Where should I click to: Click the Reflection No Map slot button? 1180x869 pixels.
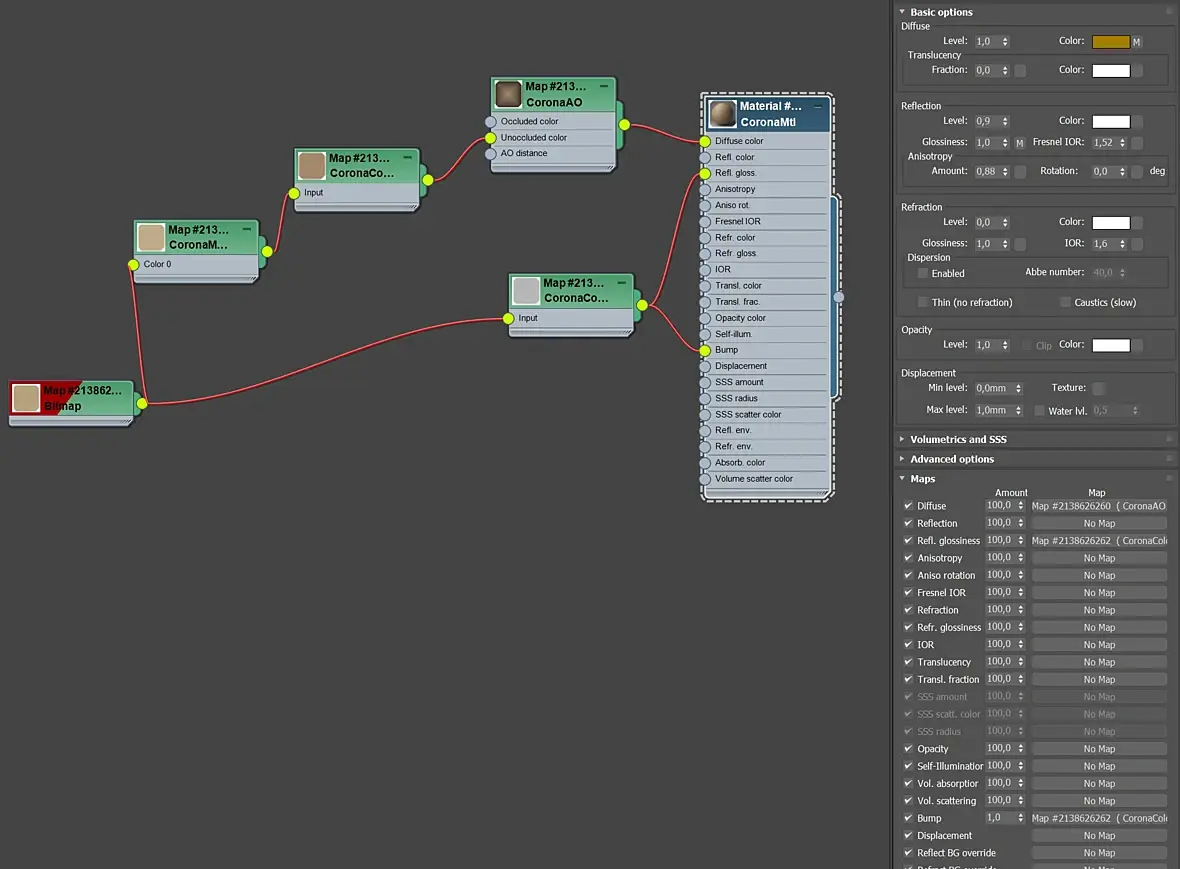click(1099, 524)
